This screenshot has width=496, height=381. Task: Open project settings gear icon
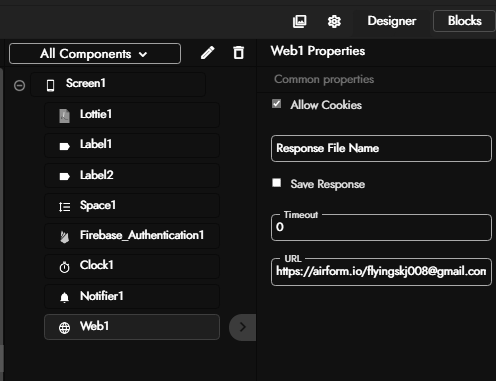[334, 22]
